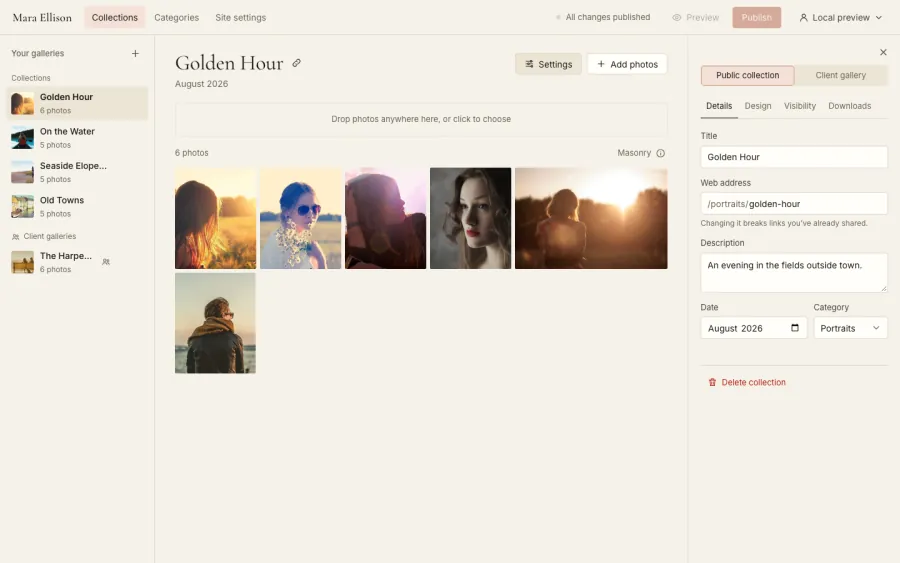Click the Date field showing August 2026

(754, 328)
